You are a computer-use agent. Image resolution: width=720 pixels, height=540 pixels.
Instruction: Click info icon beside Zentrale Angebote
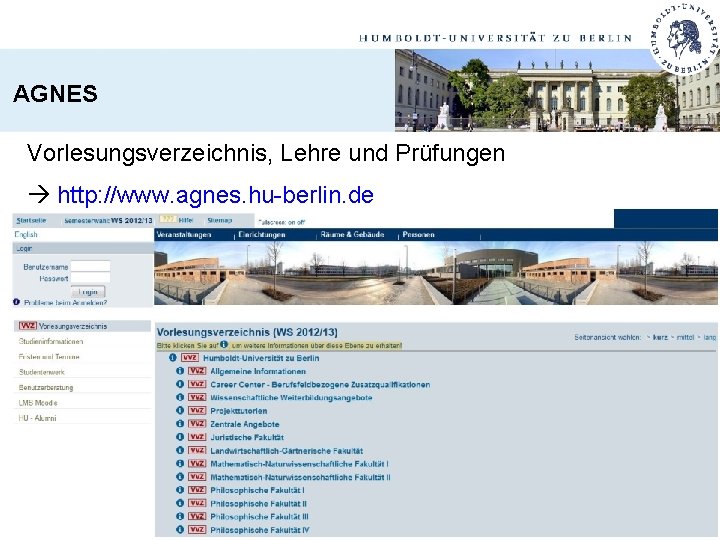(x=180, y=424)
